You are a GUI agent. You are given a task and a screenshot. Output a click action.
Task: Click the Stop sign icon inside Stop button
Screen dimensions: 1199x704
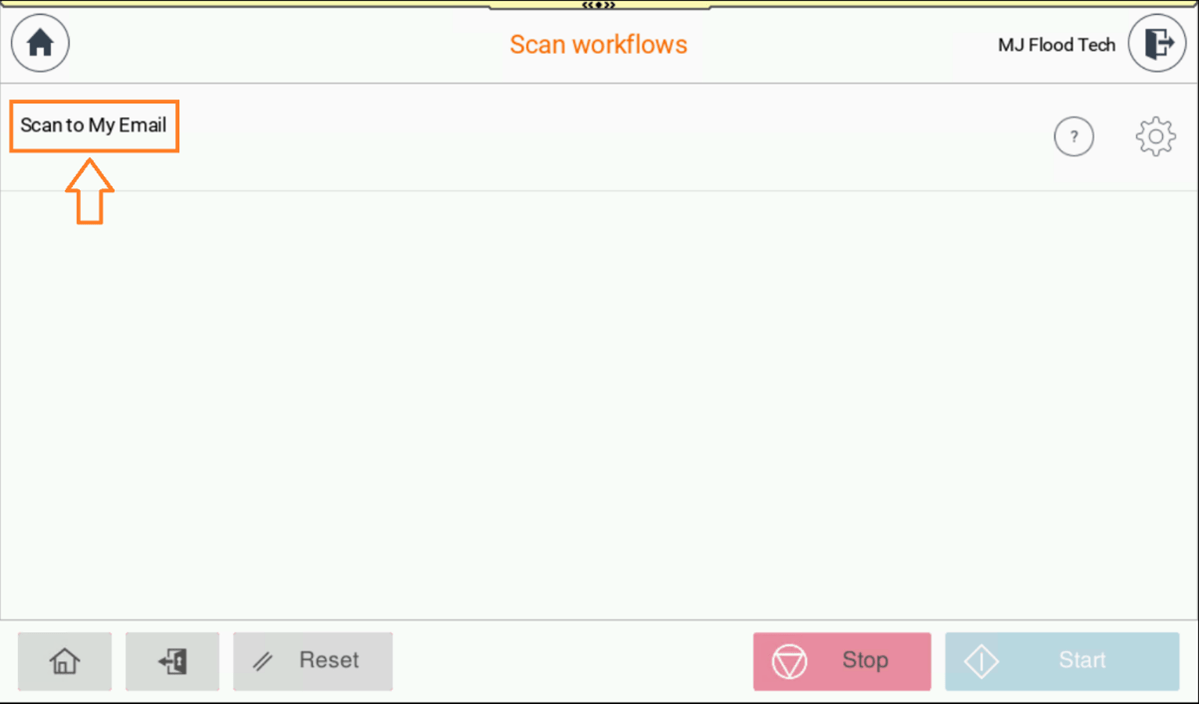791,660
